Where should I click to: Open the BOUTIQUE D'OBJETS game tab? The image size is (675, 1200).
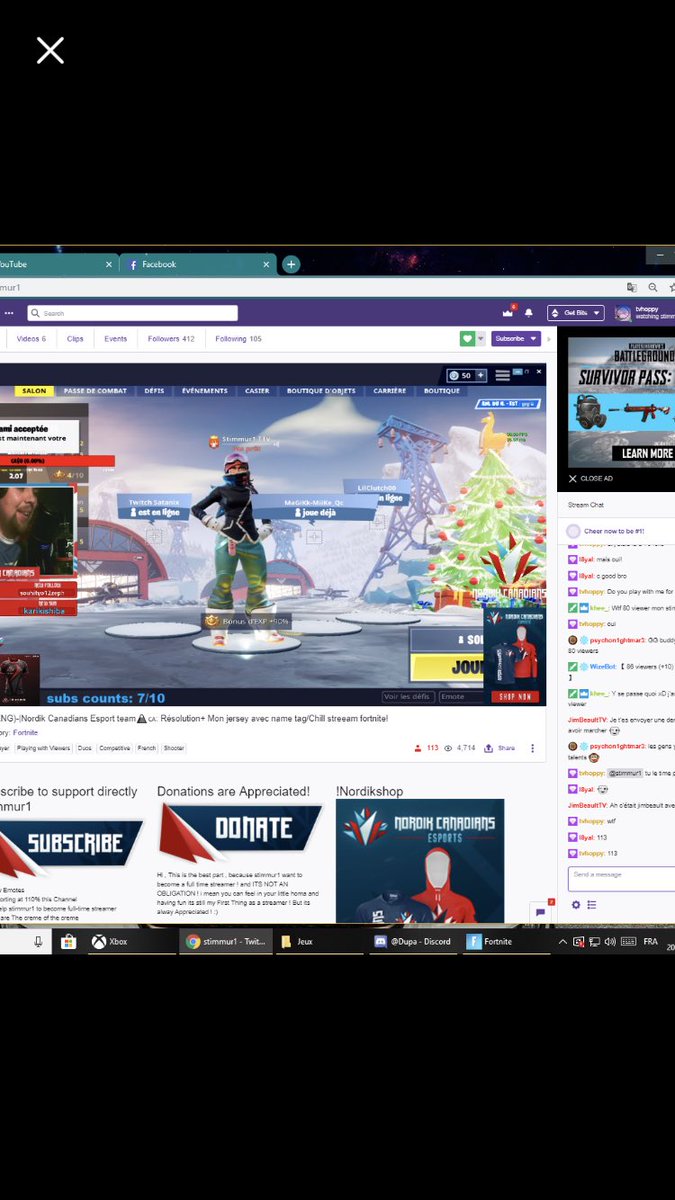pyautogui.click(x=320, y=390)
